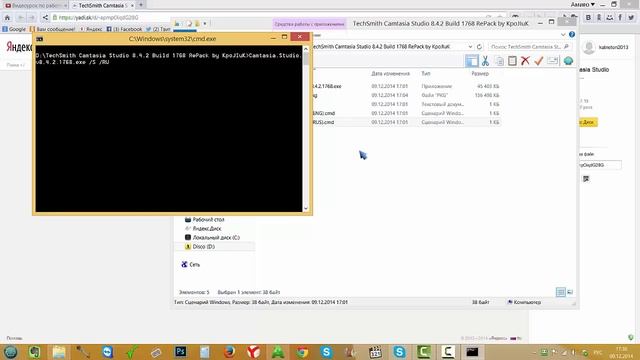Click the Copy icon in Explorer toolbar

coord(499,61)
